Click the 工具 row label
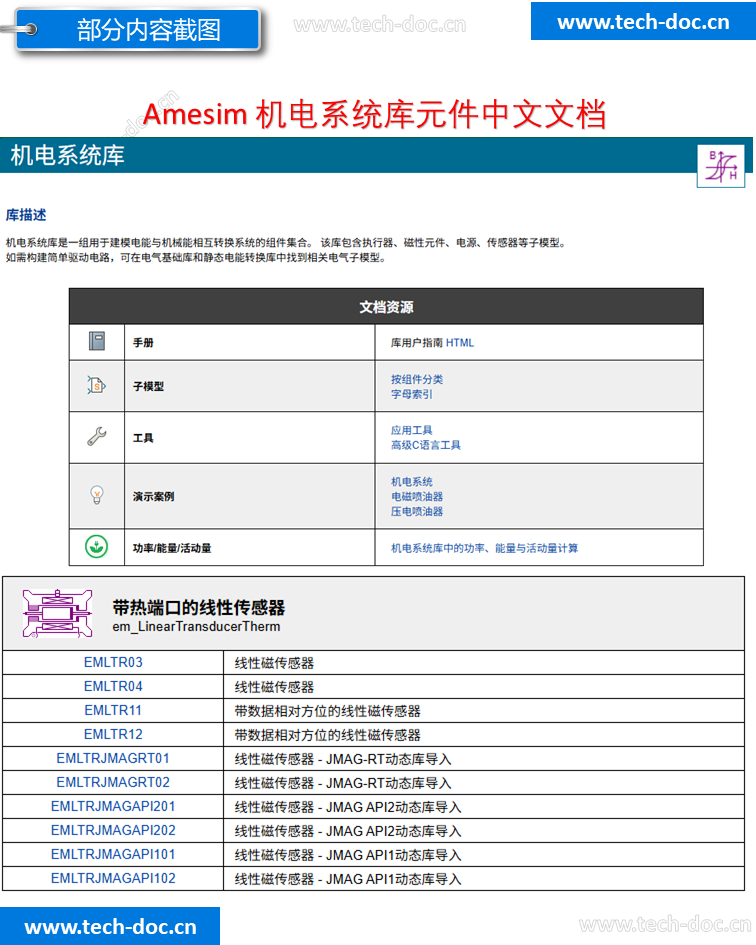Viewport: 756px width, 945px height. click(143, 438)
